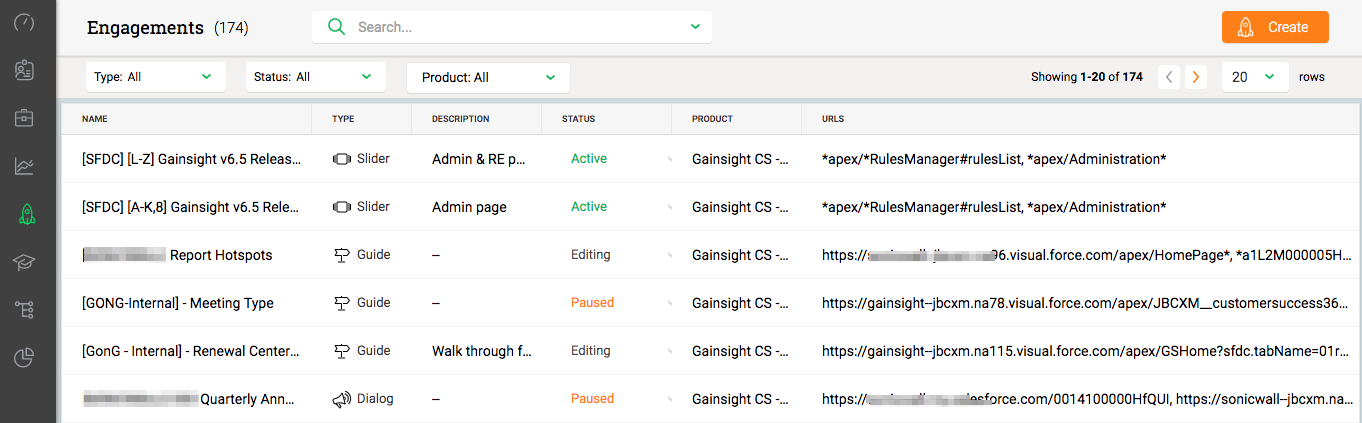Change the 20 rows per page dropdown
Screen dimensions: 1362x423
pyautogui.click(x=1254, y=77)
